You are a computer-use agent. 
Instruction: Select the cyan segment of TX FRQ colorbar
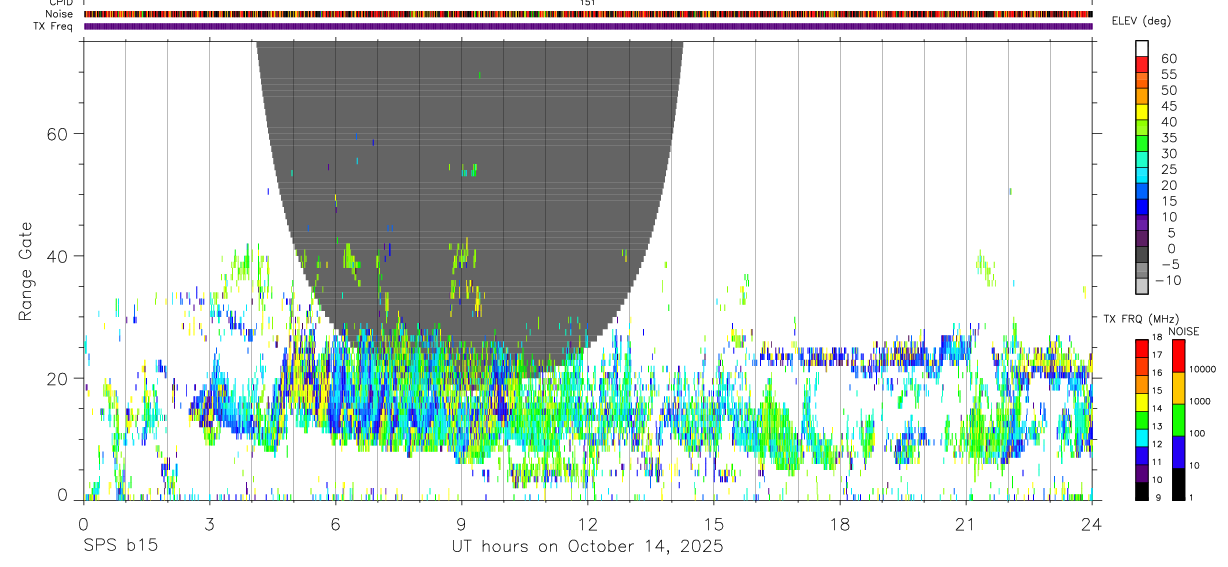point(1142,437)
